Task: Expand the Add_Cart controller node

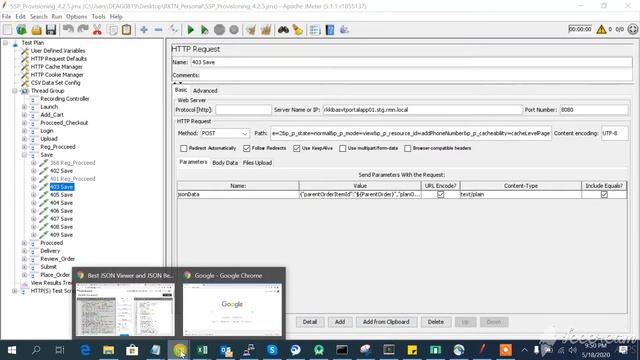Action: point(24,115)
